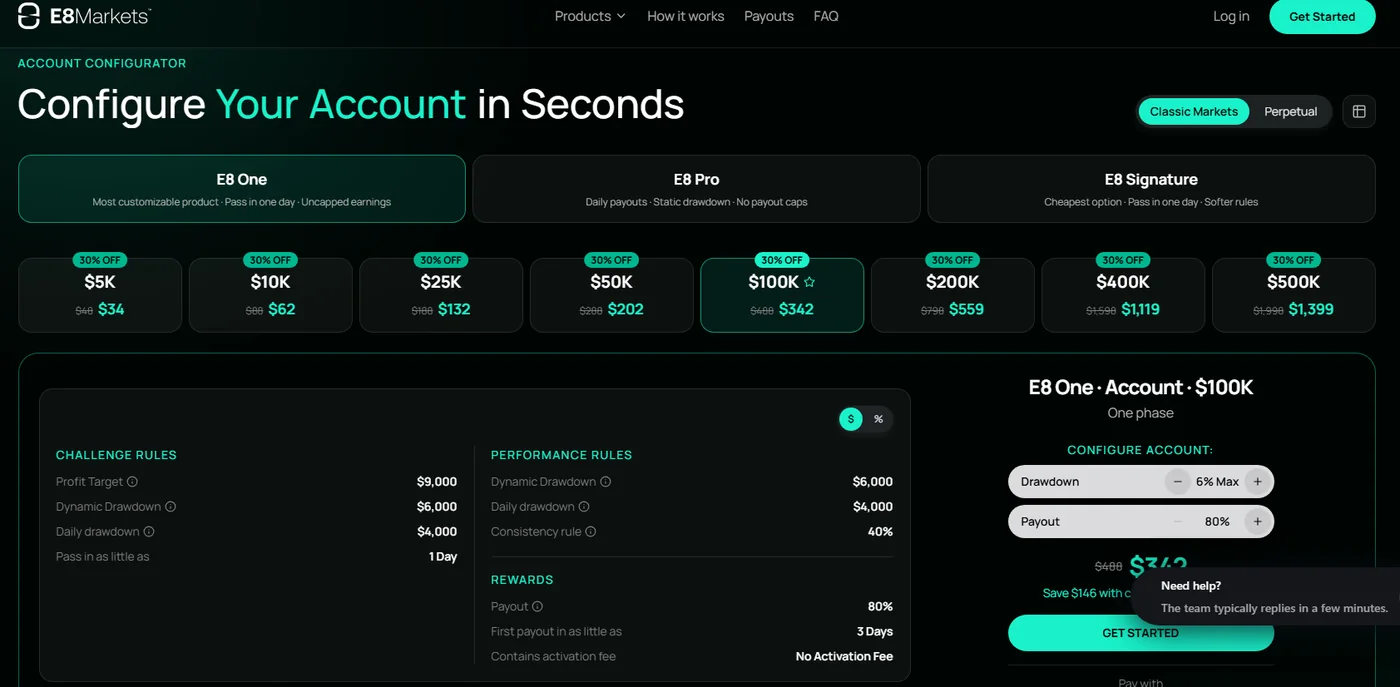The width and height of the screenshot is (1400, 687).
Task: Click the star icon on the $100K card
Action: click(810, 282)
